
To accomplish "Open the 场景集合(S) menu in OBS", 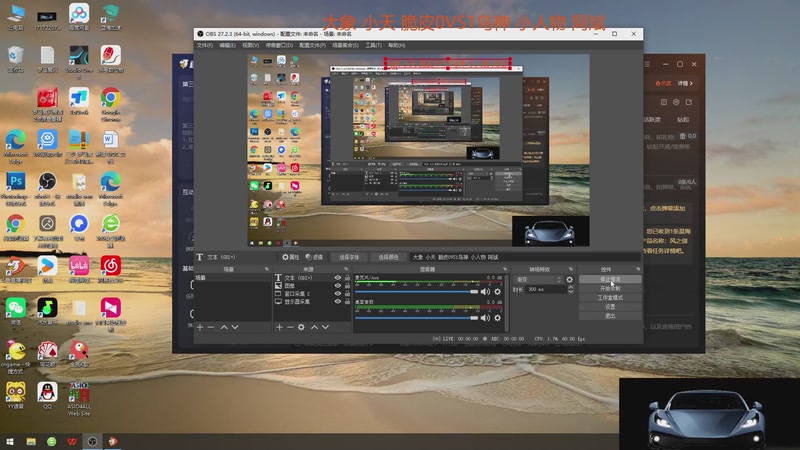I will (x=345, y=45).
